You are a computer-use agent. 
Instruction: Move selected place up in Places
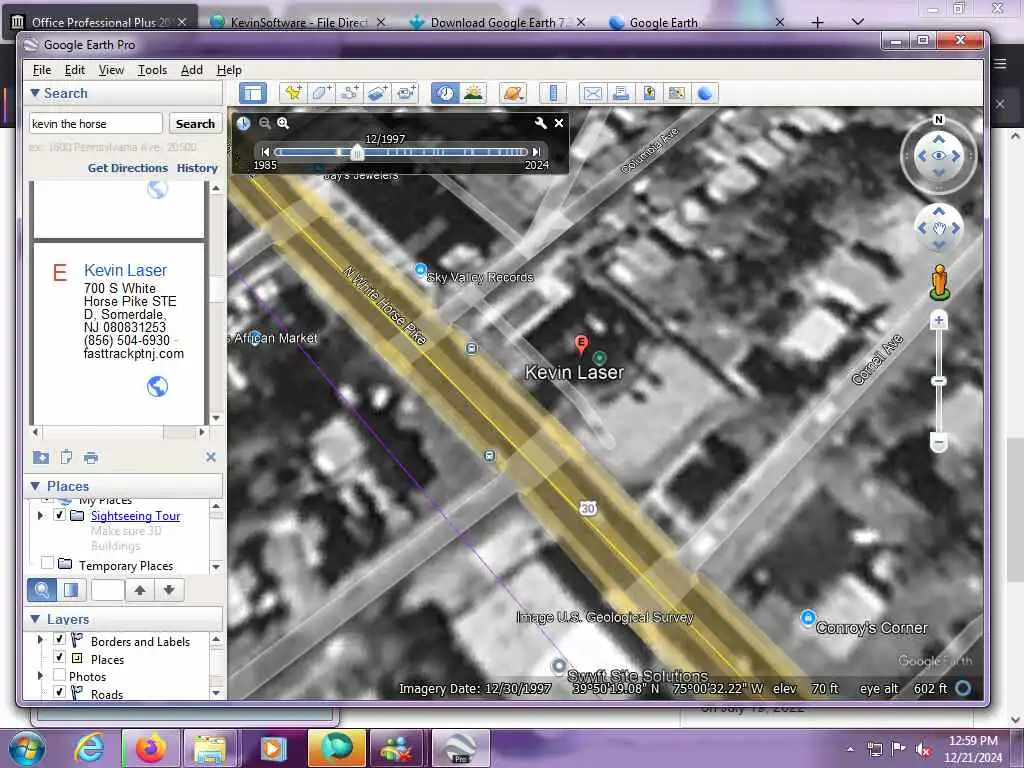pos(140,590)
